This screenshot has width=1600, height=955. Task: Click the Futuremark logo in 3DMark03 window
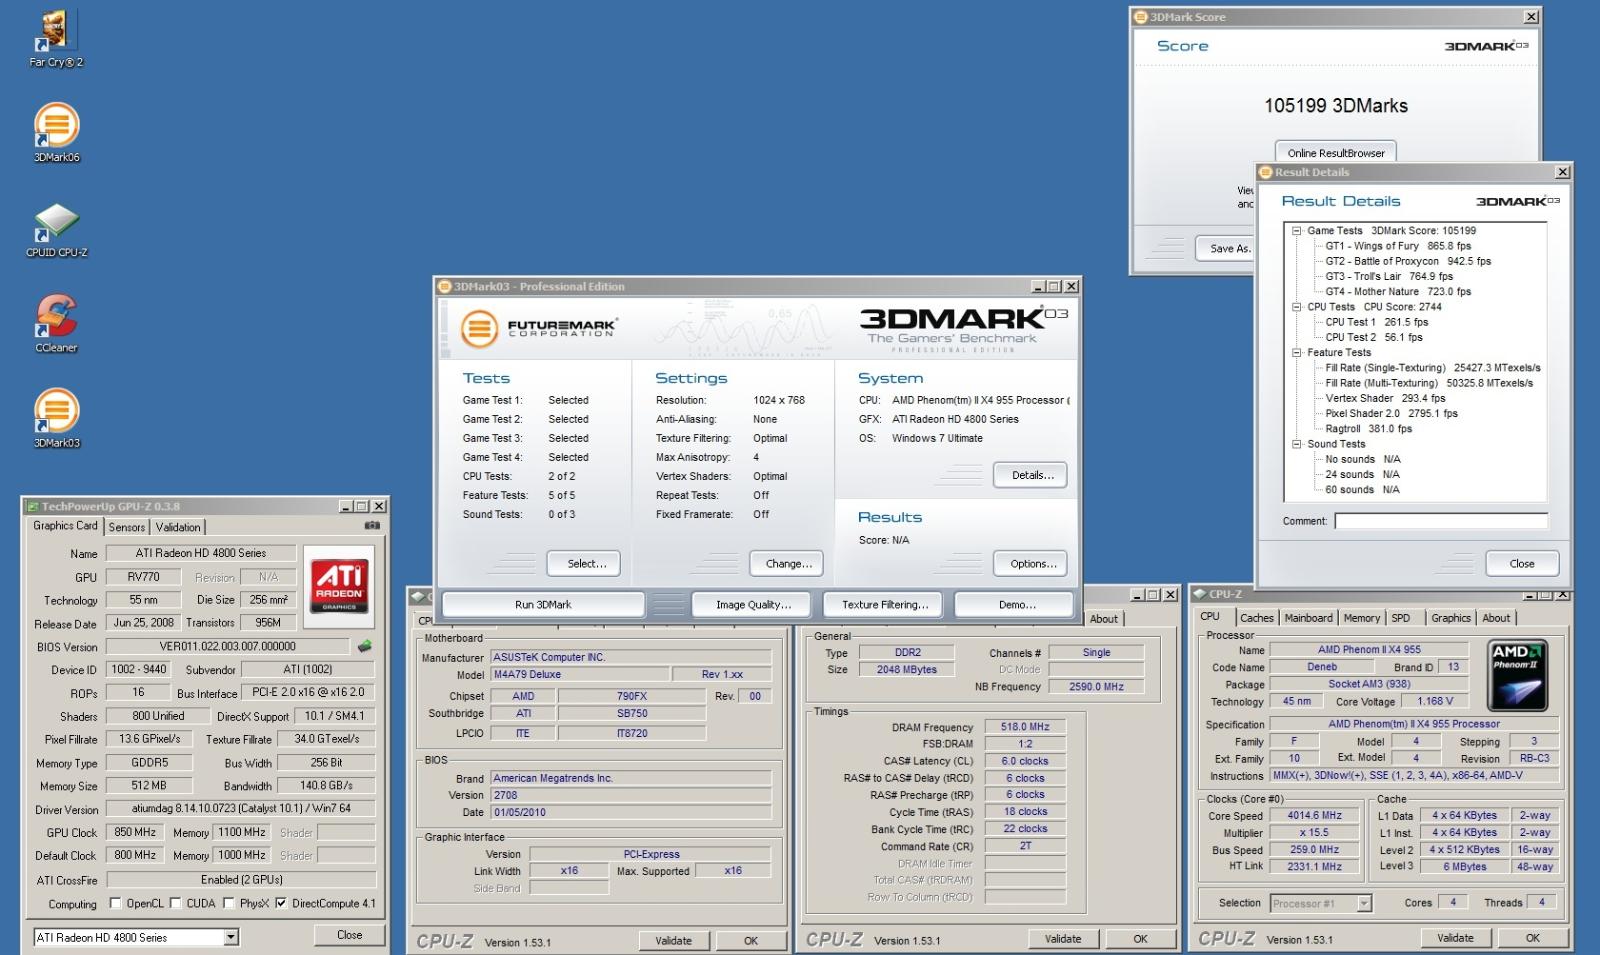[539, 327]
